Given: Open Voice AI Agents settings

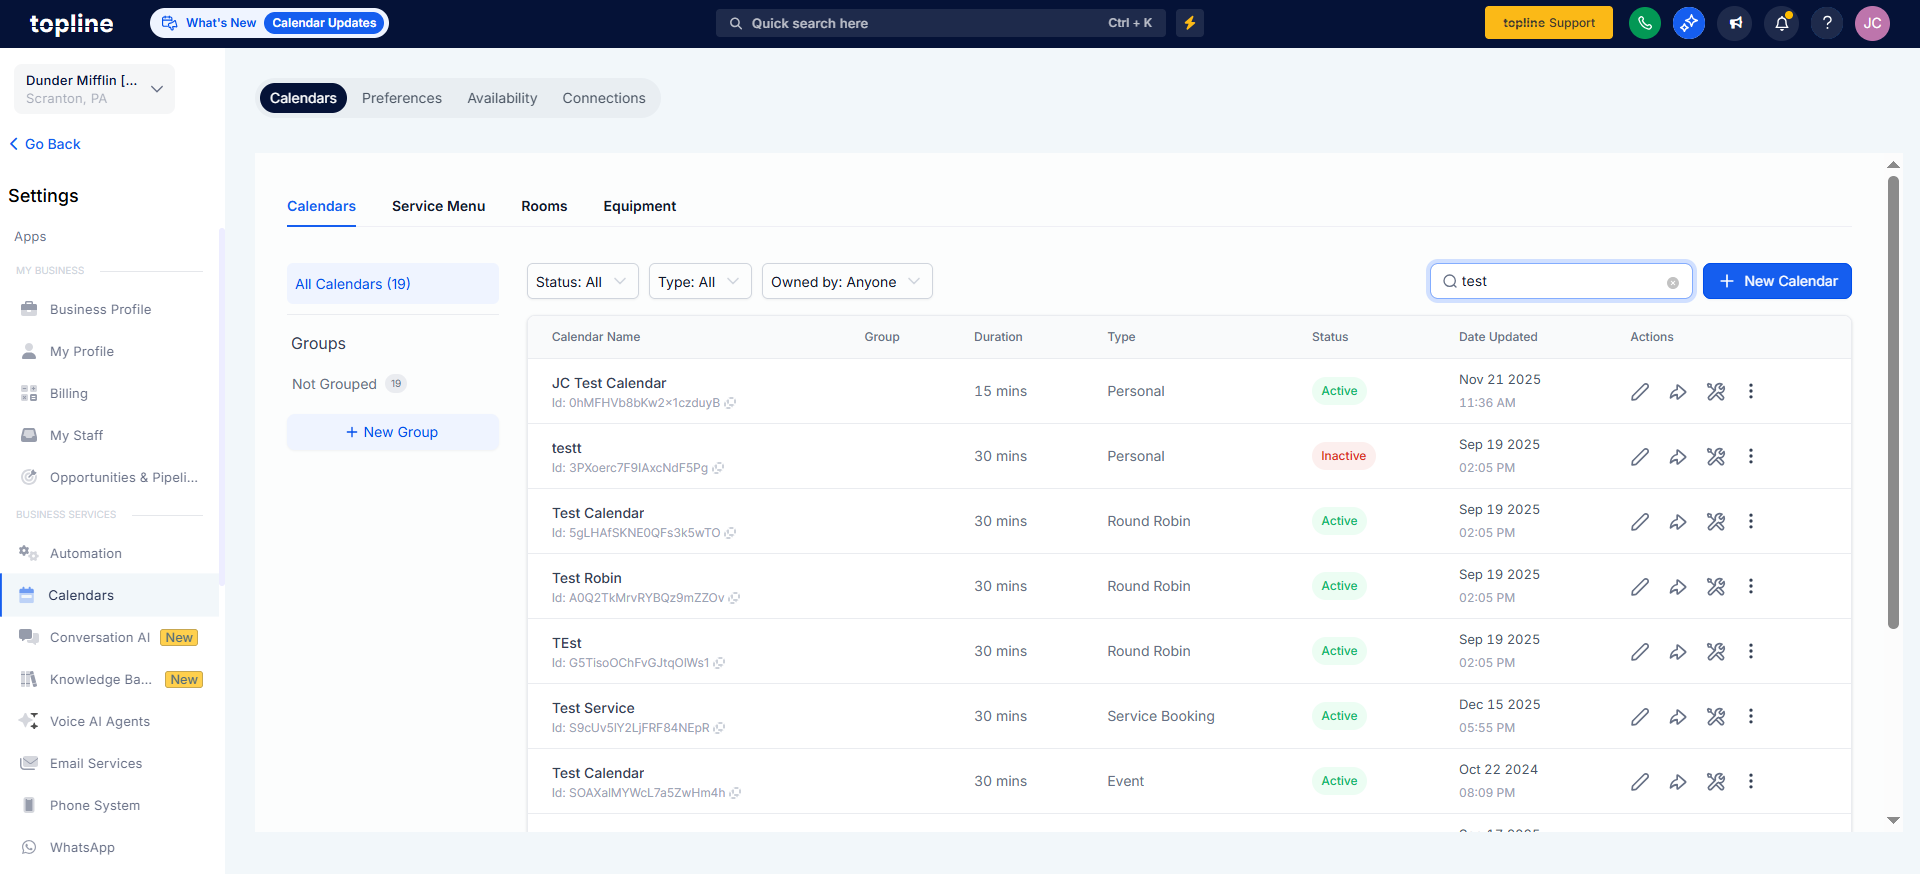Looking at the screenshot, I should point(100,721).
